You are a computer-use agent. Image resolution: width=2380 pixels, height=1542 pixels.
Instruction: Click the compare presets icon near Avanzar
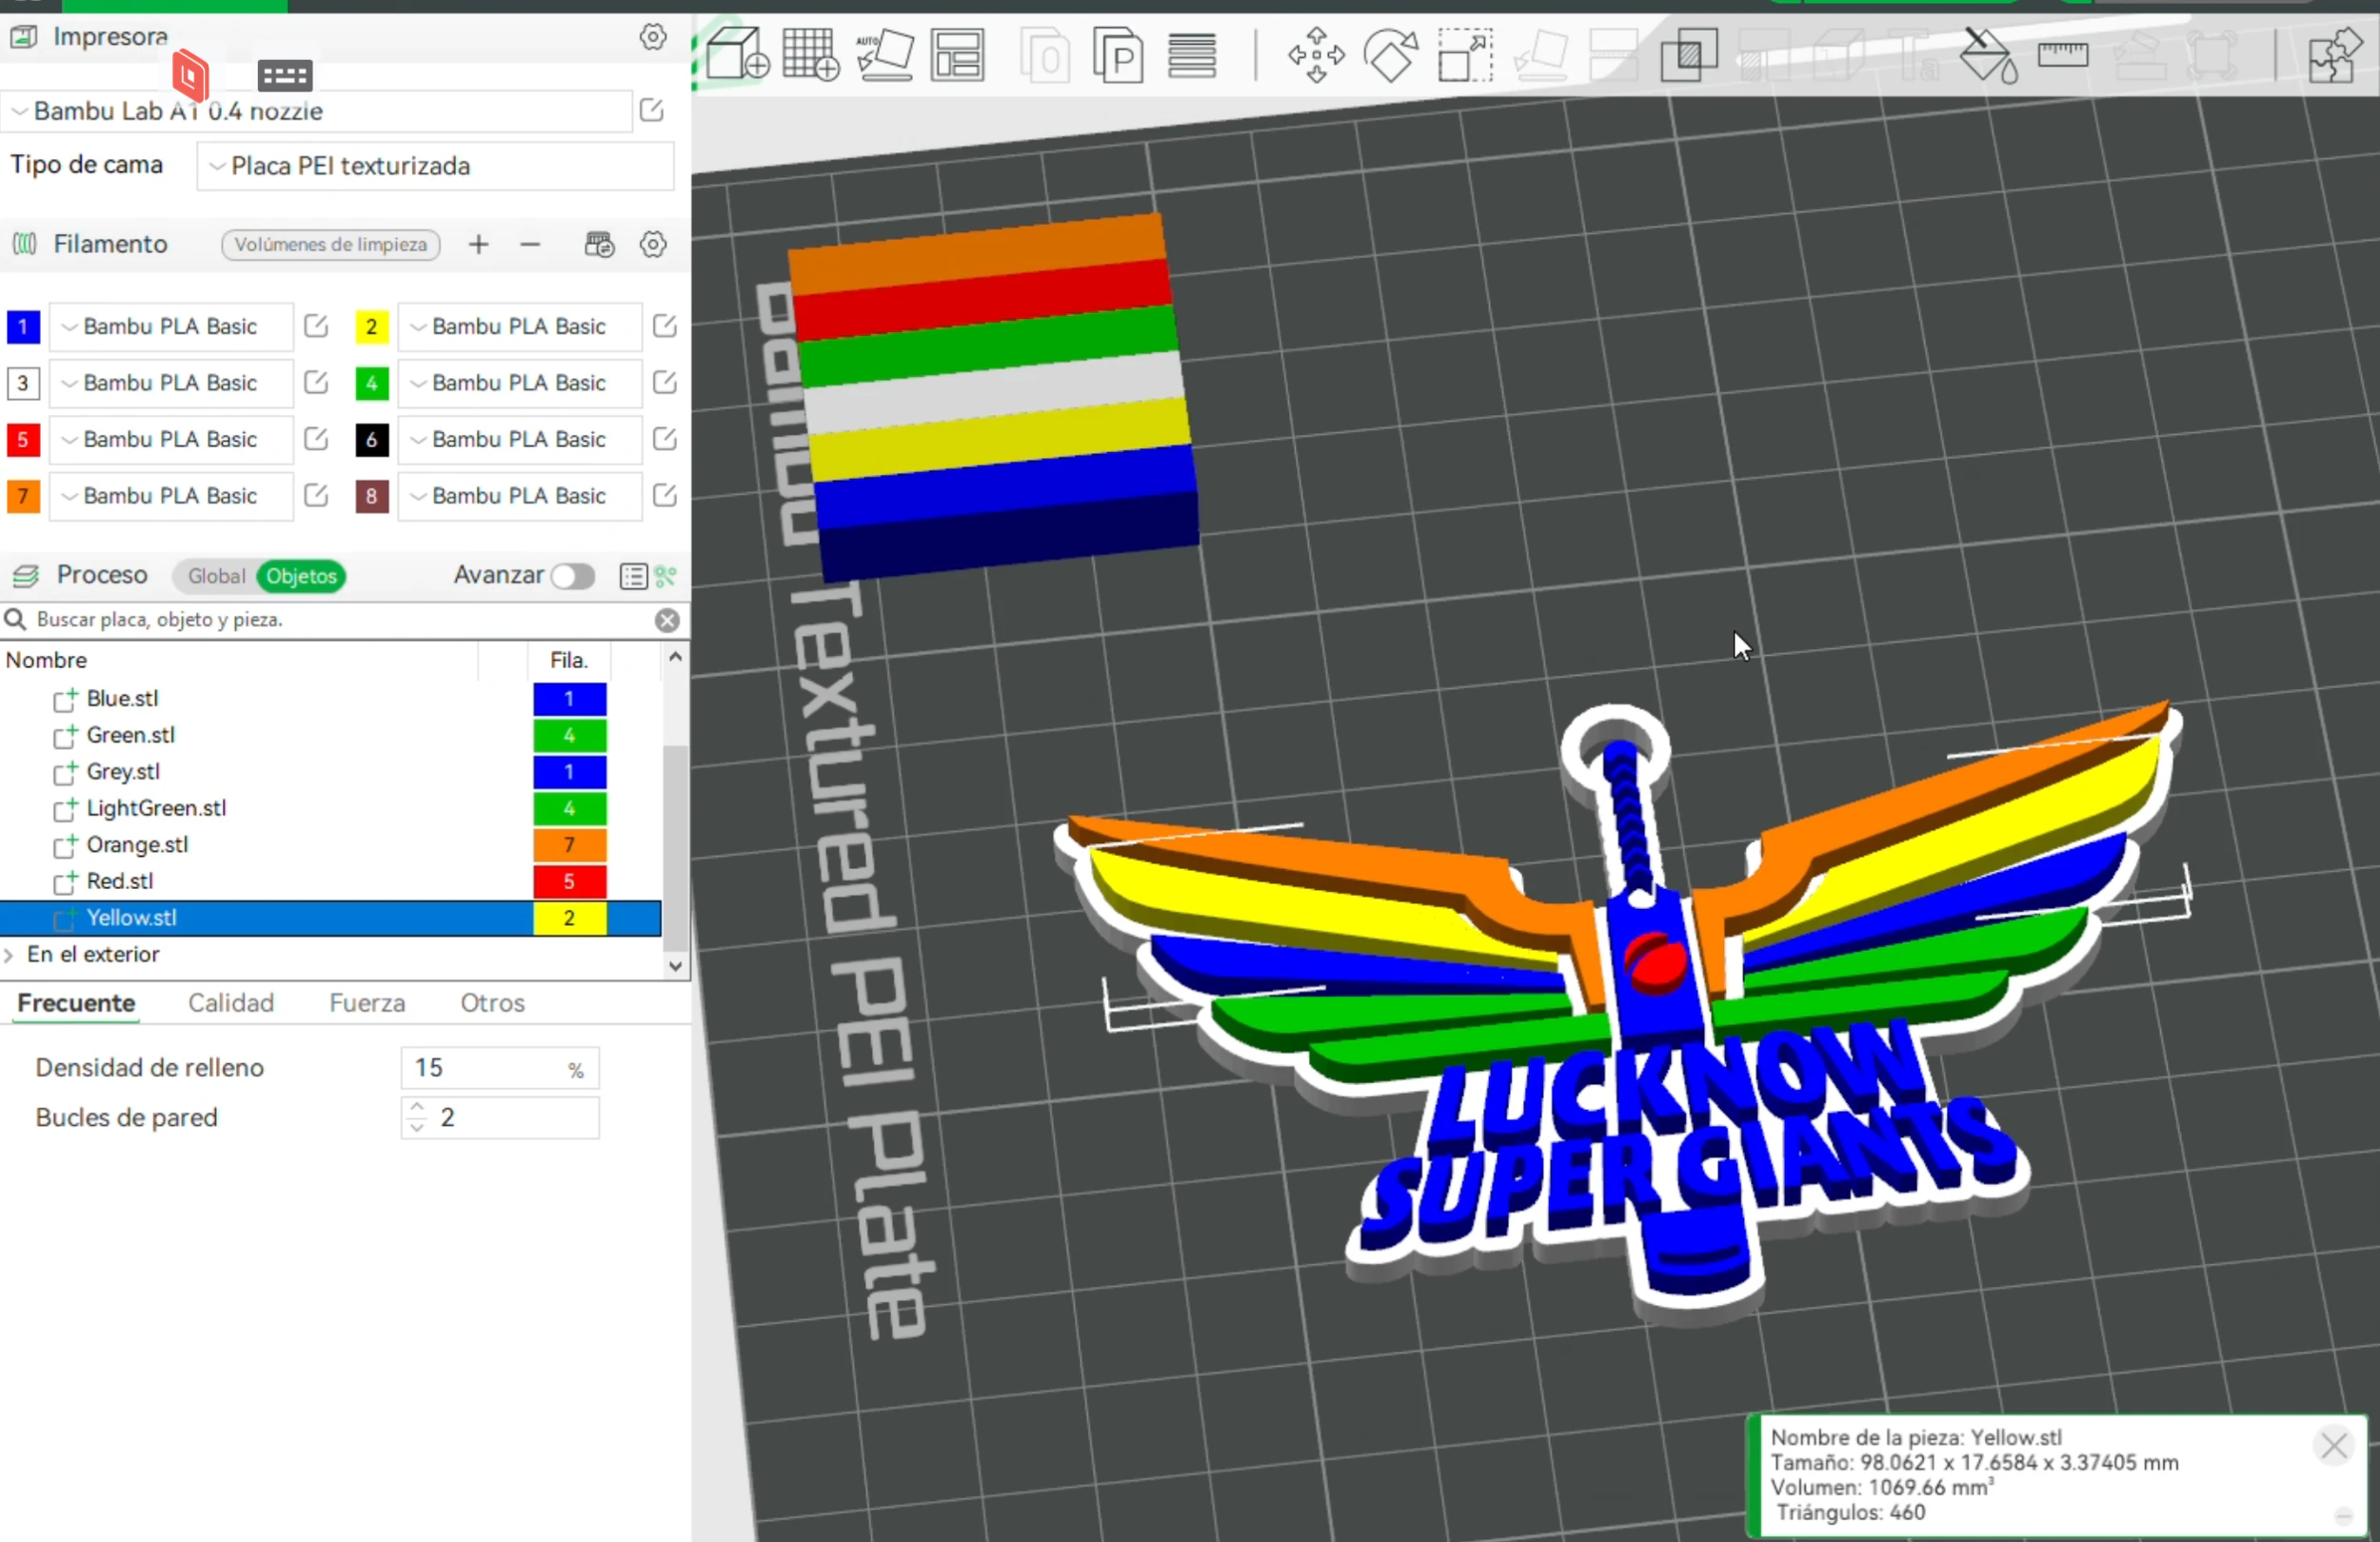click(666, 576)
